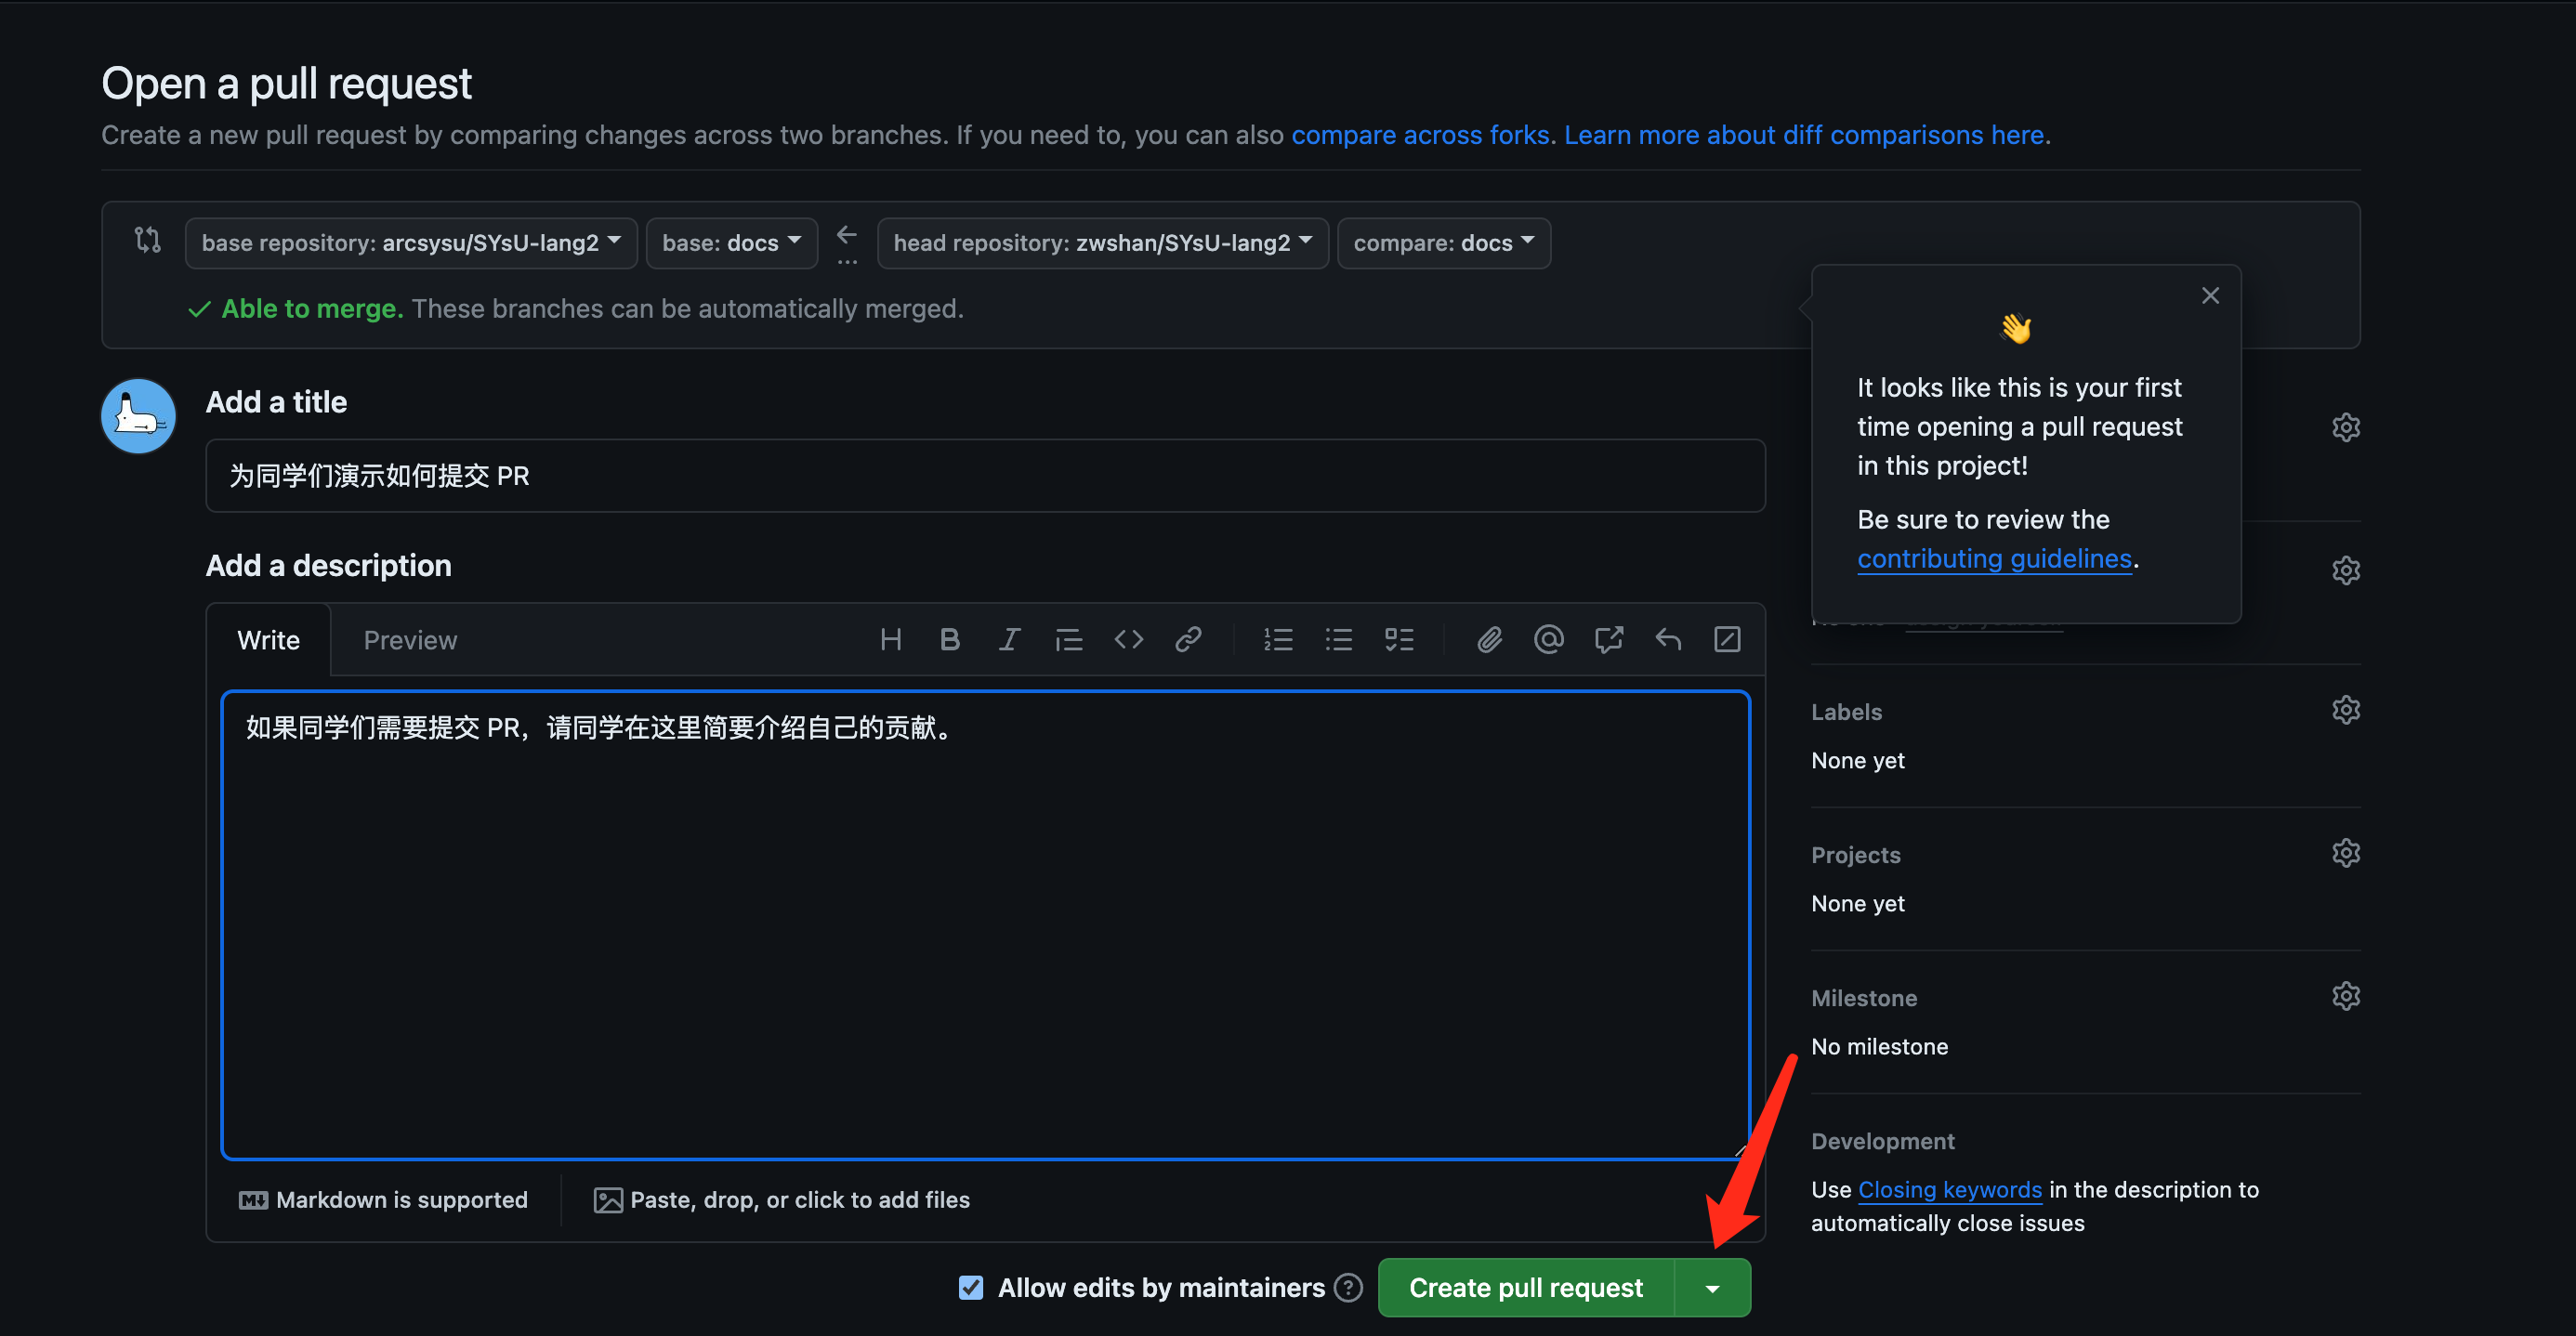Select the Write tab
The image size is (2576, 1336).
click(268, 640)
